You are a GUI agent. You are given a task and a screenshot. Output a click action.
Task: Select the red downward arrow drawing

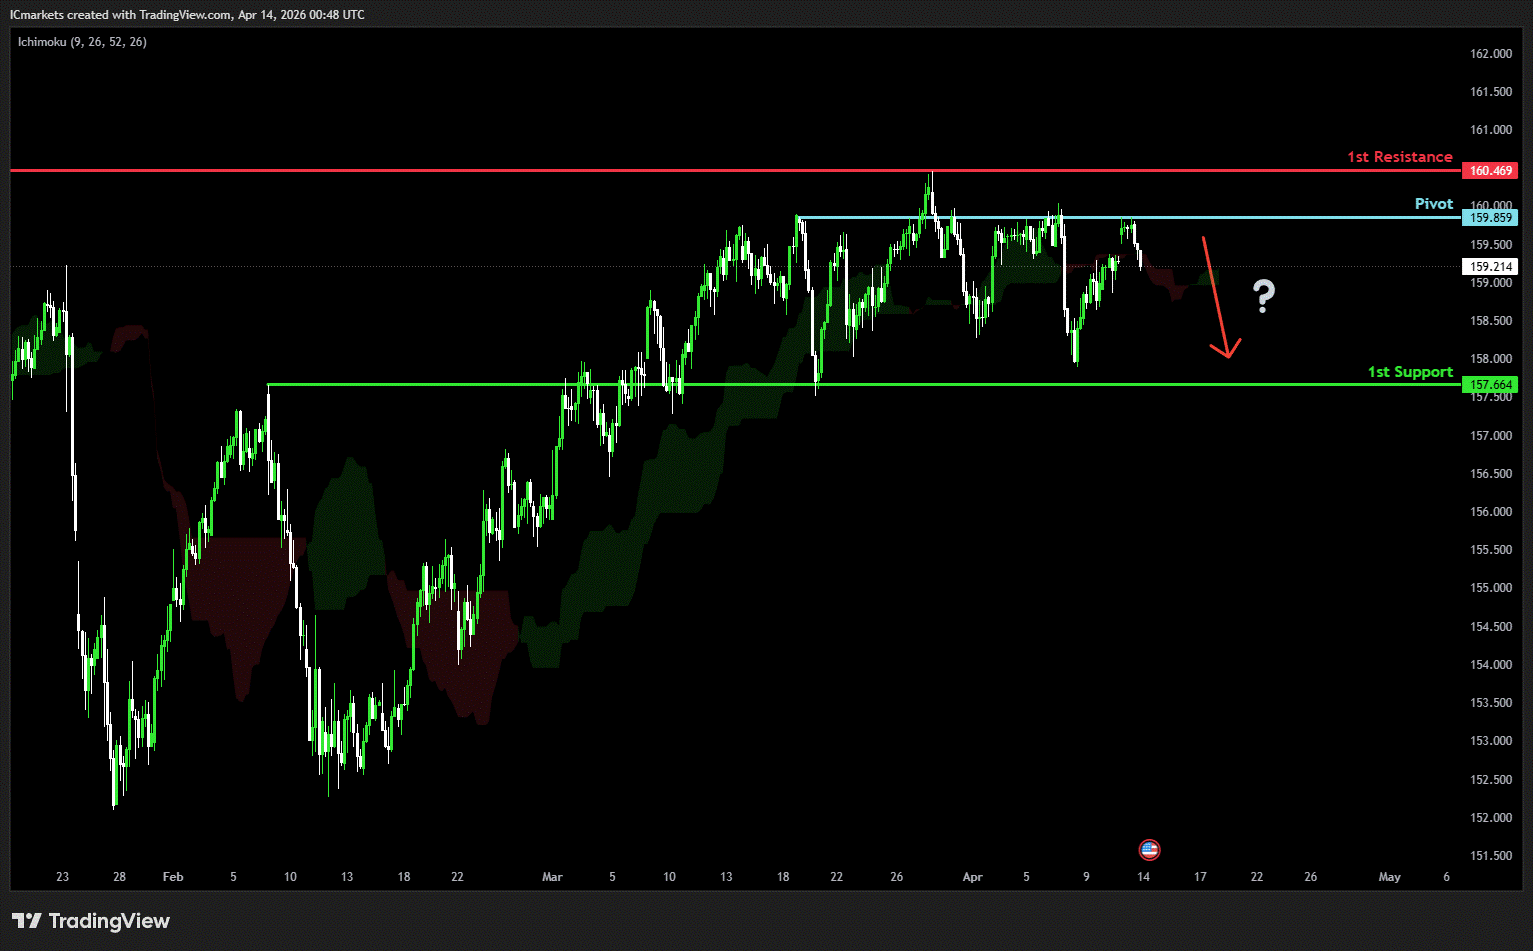(1217, 298)
